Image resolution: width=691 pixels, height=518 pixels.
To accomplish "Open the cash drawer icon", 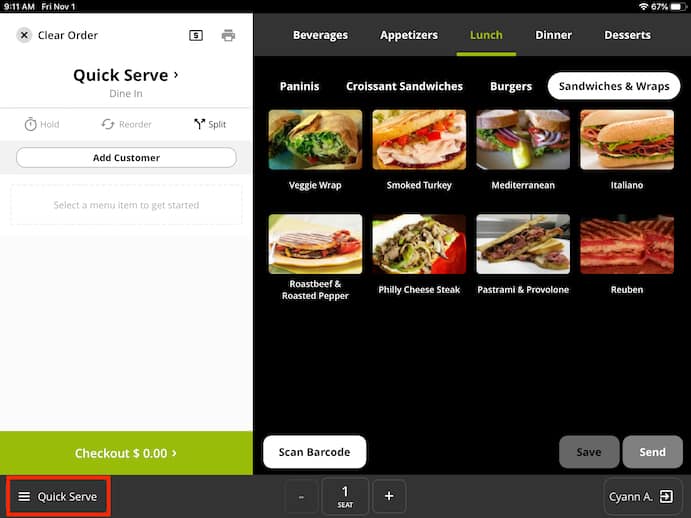I will pyautogui.click(x=196, y=35).
